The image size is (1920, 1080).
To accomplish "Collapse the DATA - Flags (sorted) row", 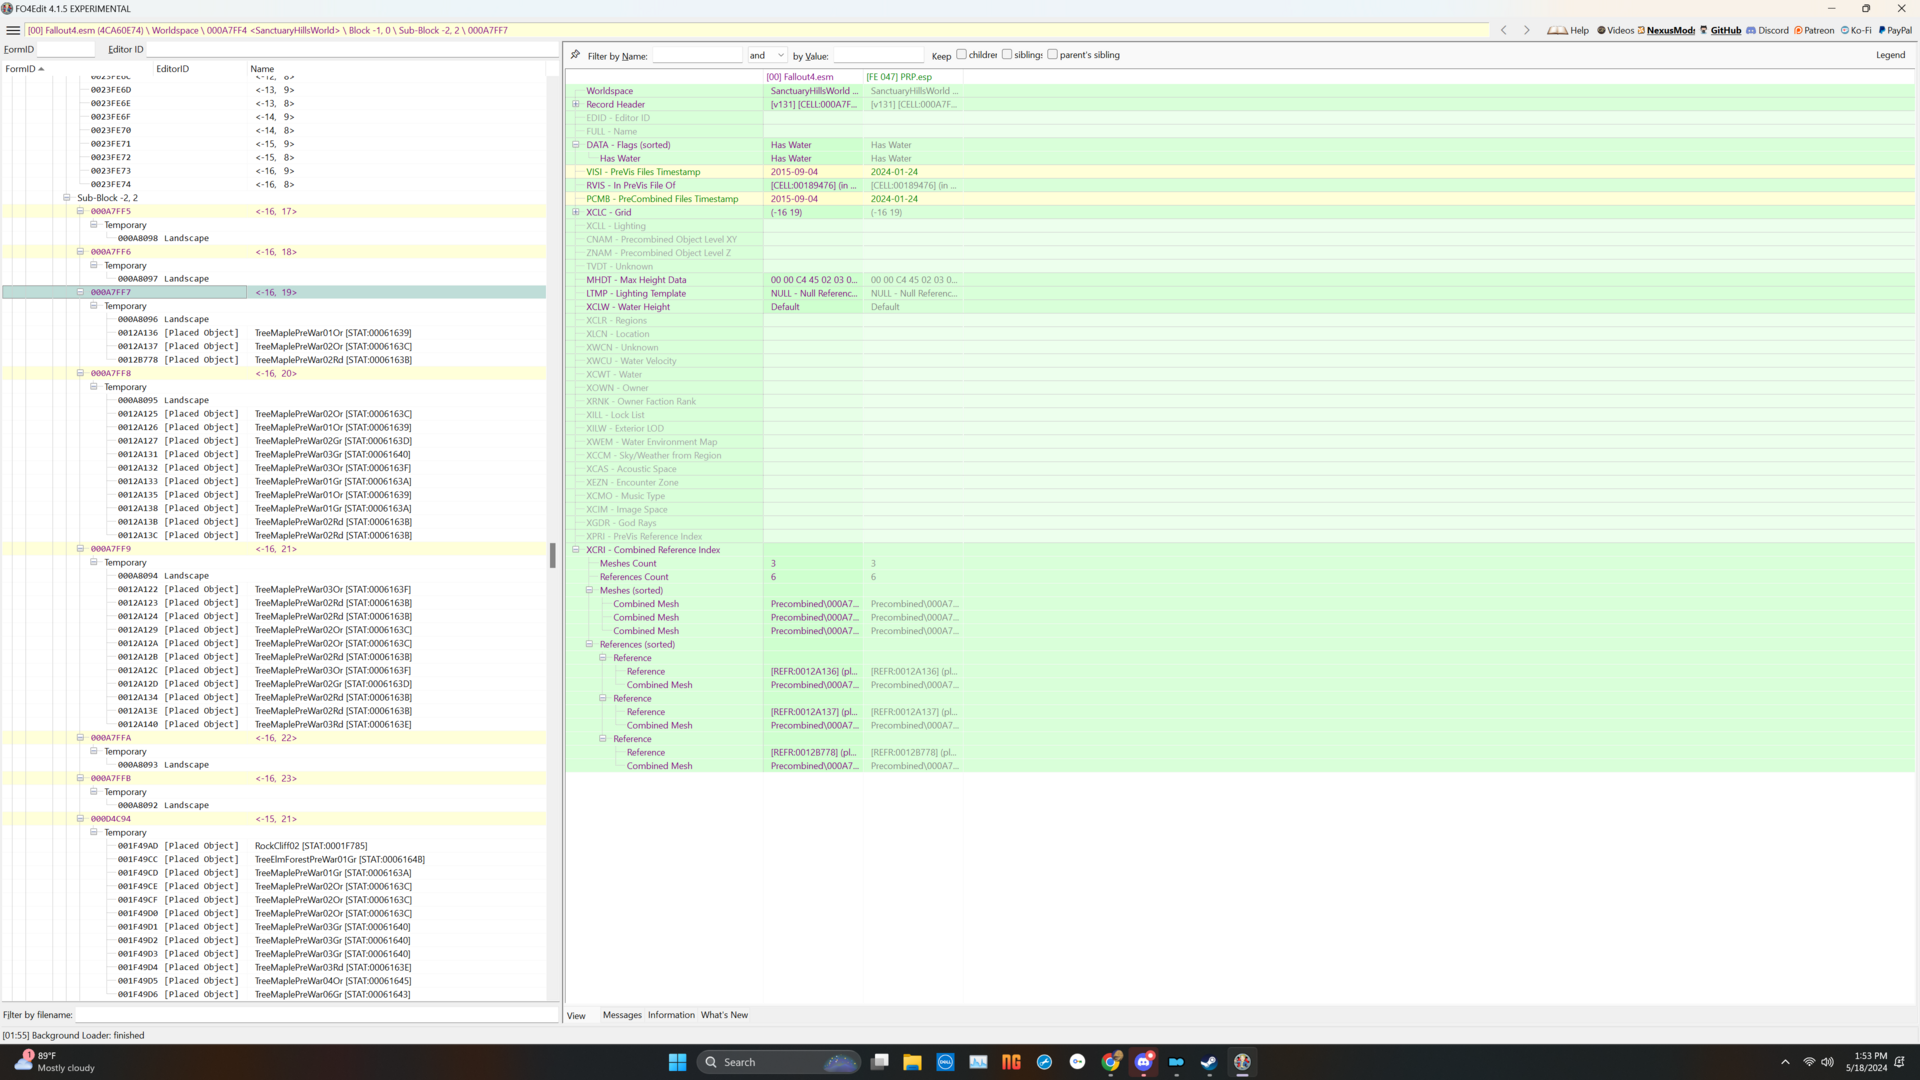I will 576,145.
